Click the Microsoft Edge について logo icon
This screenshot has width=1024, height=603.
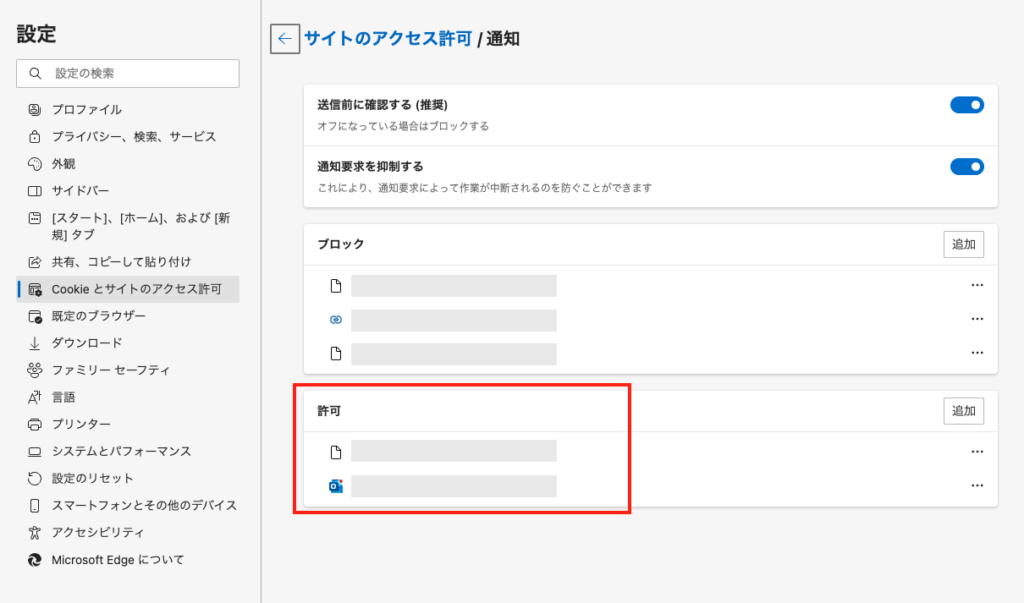(x=34, y=560)
